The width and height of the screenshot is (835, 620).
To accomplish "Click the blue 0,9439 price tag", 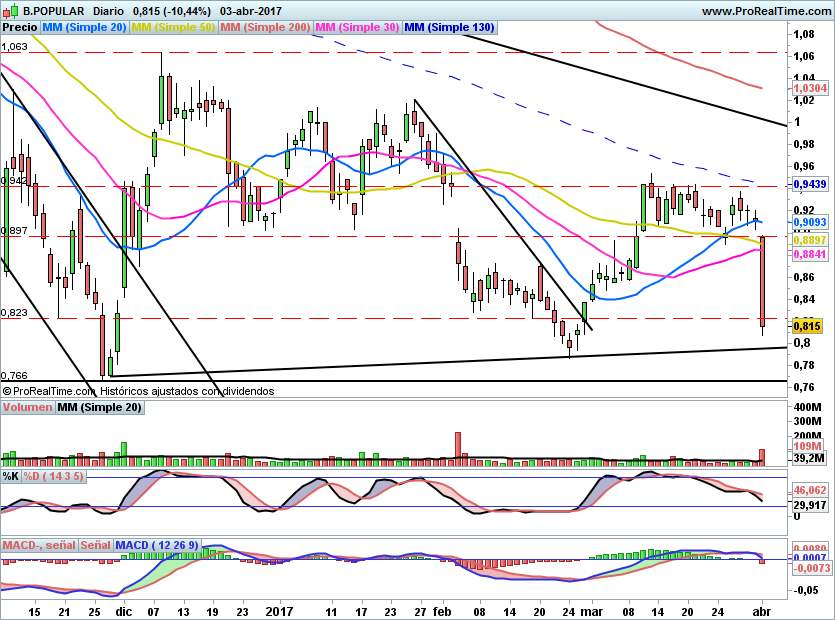I will click(811, 184).
